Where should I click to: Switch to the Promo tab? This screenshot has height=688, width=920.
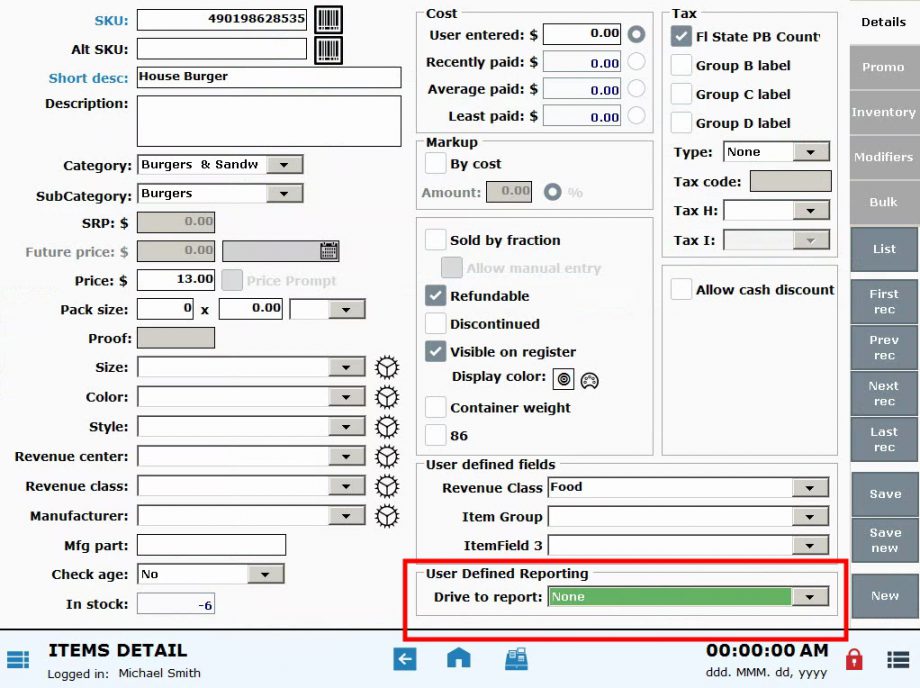pos(884,67)
